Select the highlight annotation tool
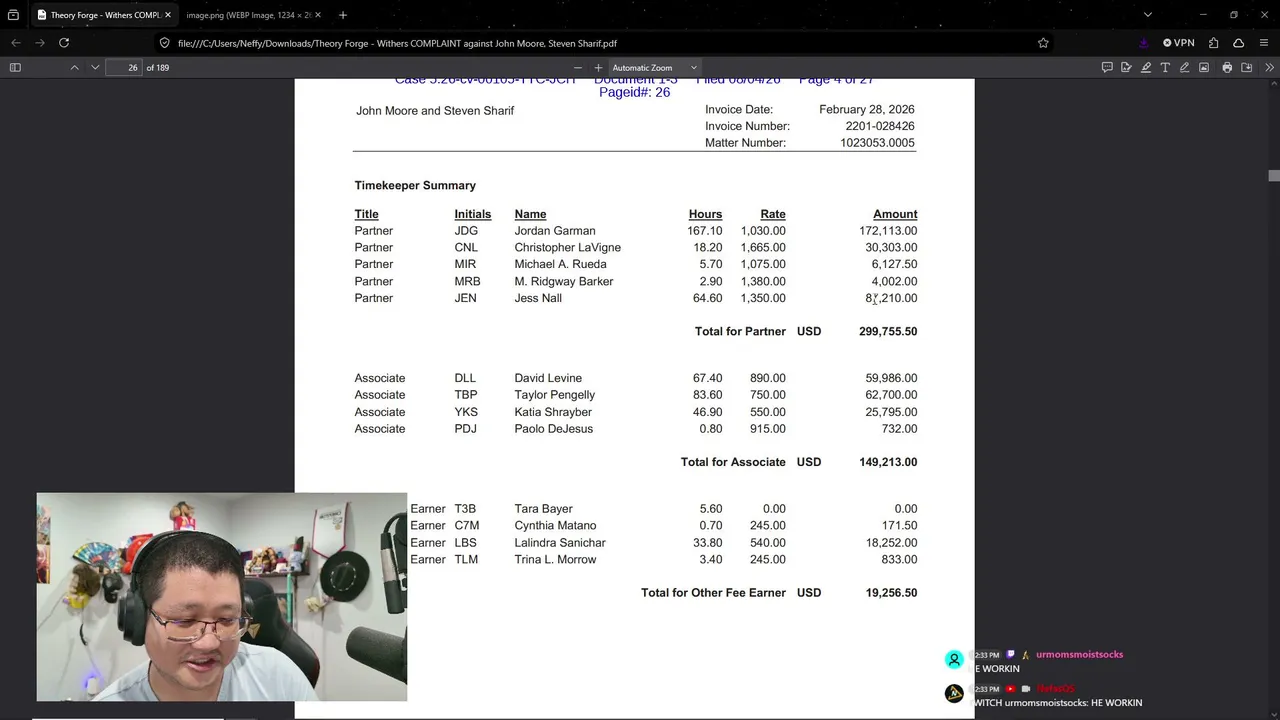This screenshot has height=720, width=1280. pos(1146,67)
